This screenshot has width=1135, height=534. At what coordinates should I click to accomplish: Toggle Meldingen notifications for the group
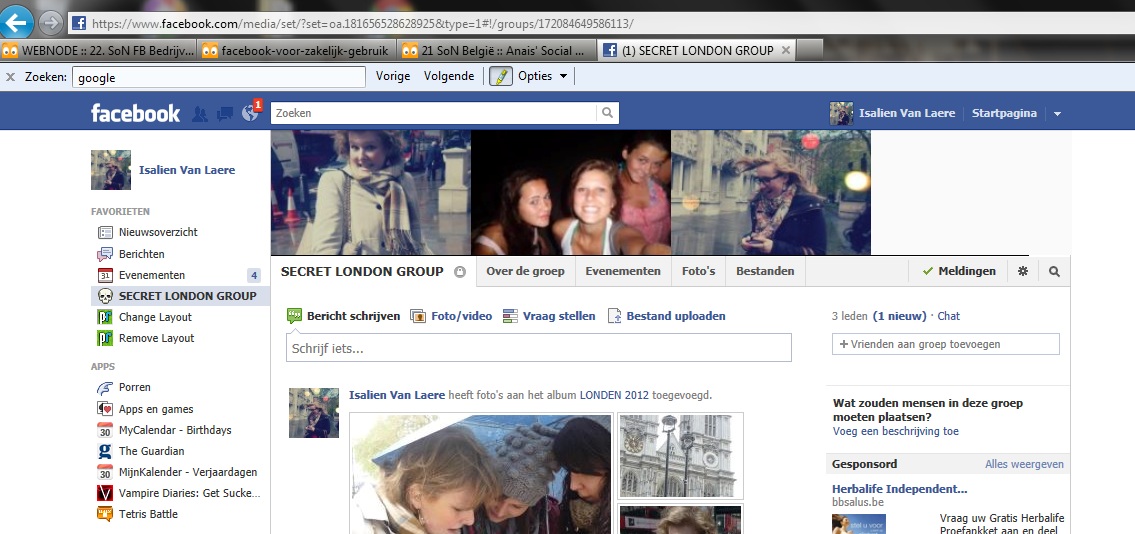pos(959,271)
